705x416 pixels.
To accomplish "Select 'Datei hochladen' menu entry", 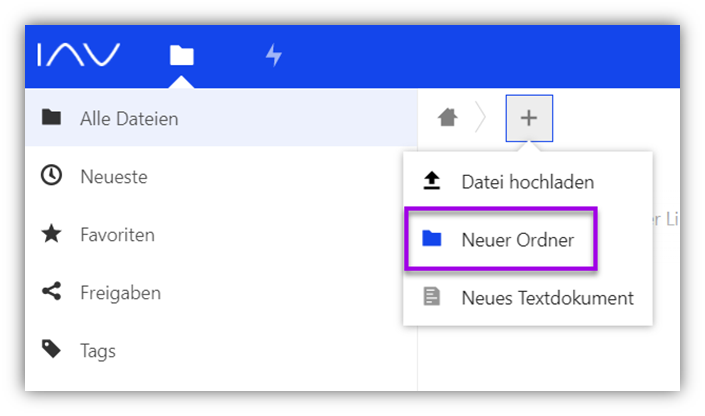I will [x=527, y=182].
